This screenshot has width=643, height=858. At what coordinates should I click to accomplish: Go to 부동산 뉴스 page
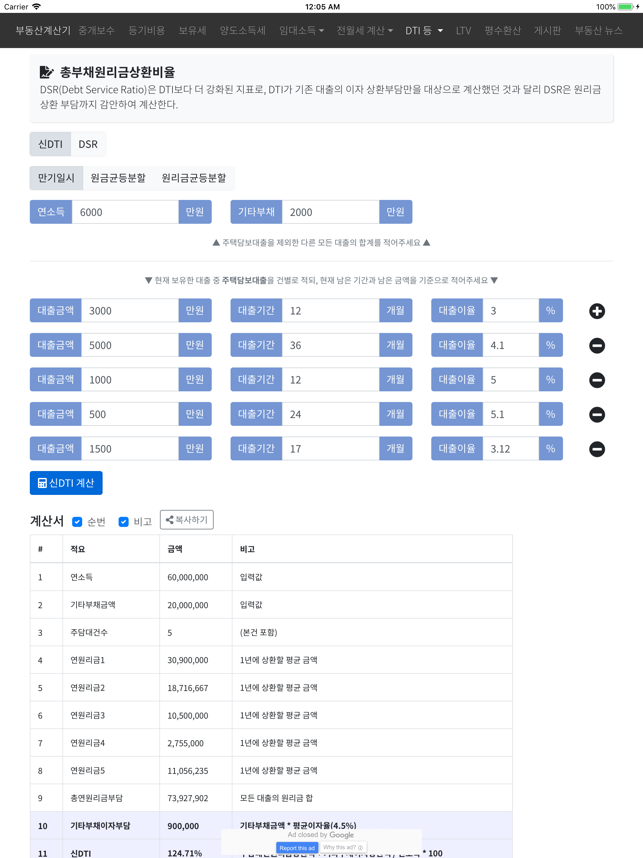pyautogui.click(x=598, y=31)
